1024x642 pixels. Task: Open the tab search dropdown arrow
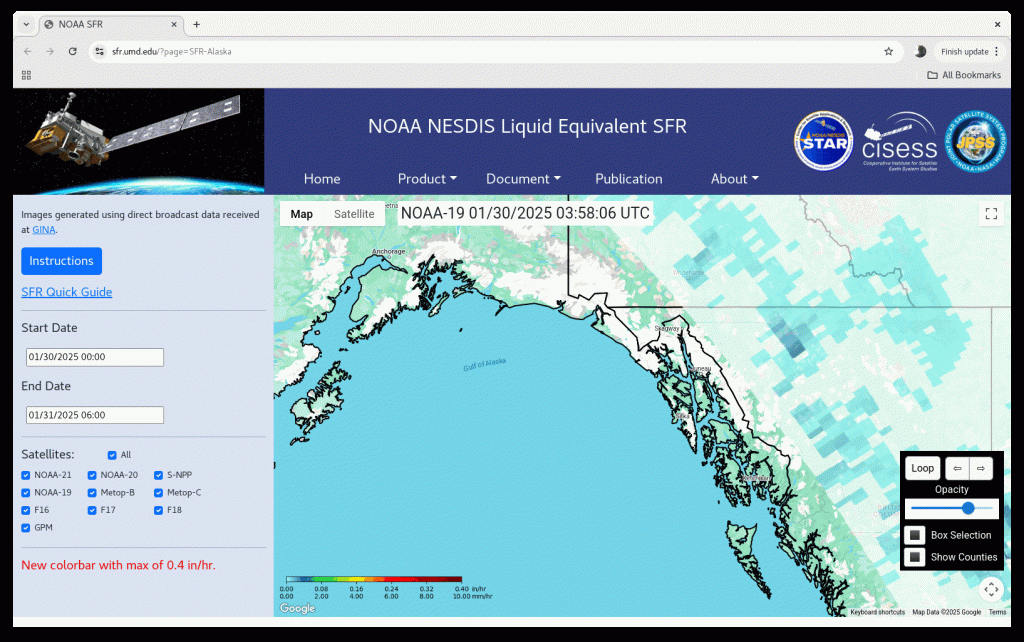point(26,24)
